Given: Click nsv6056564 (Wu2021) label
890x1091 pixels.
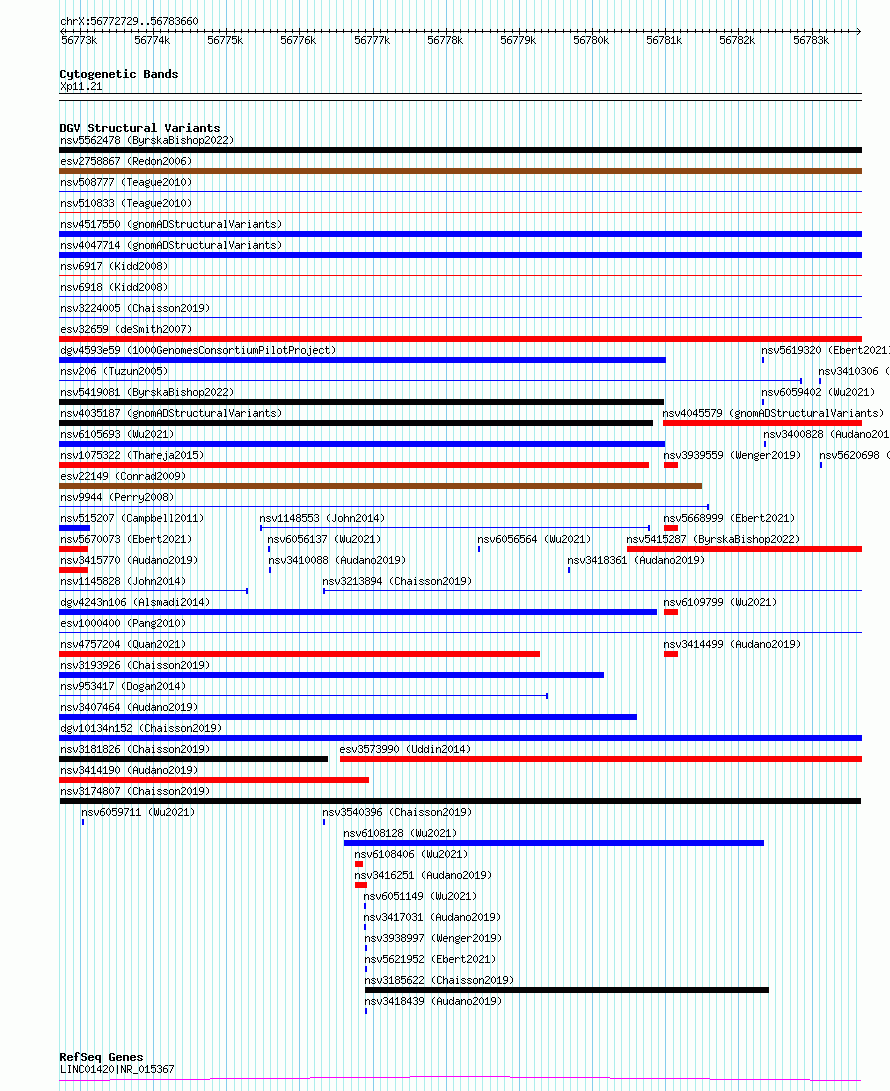Looking at the screenshot, I should [534, 539].
